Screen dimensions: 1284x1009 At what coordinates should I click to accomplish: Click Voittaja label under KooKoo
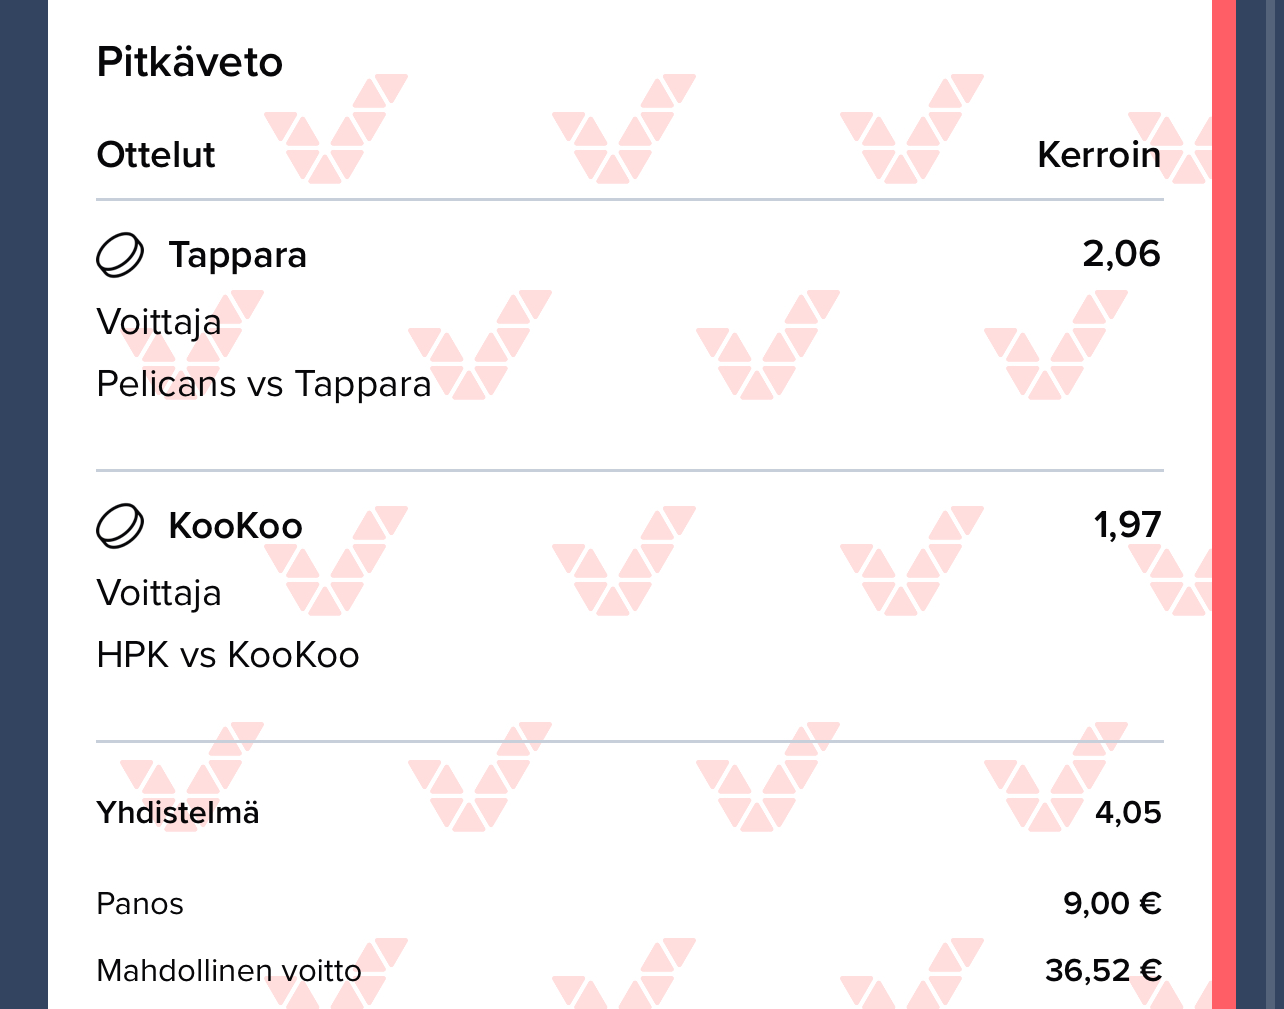click(159, 593)
